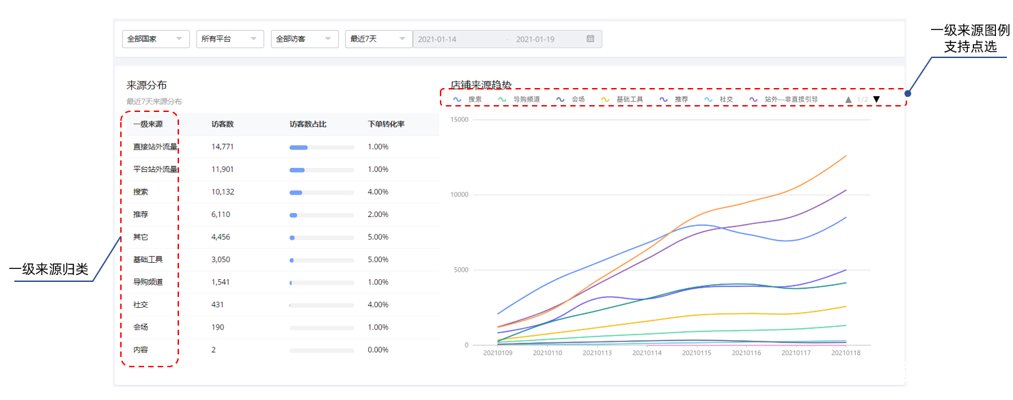
Task: Open the calendar date picker icon
Action: coord(590,39)
